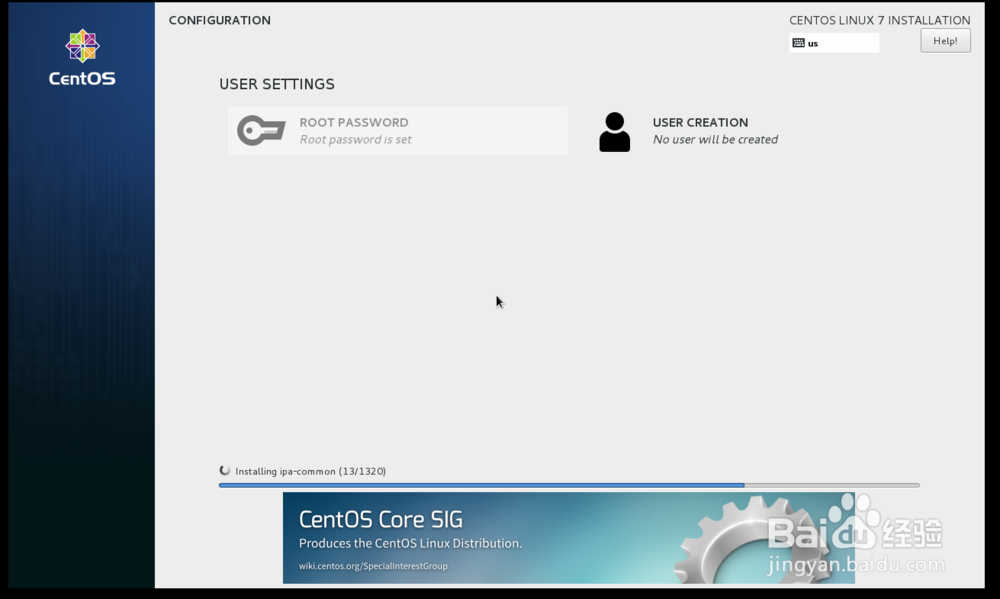The image size is (1000, 599).
Task: Click the installation spinner icon
Action: pos(224,471)
